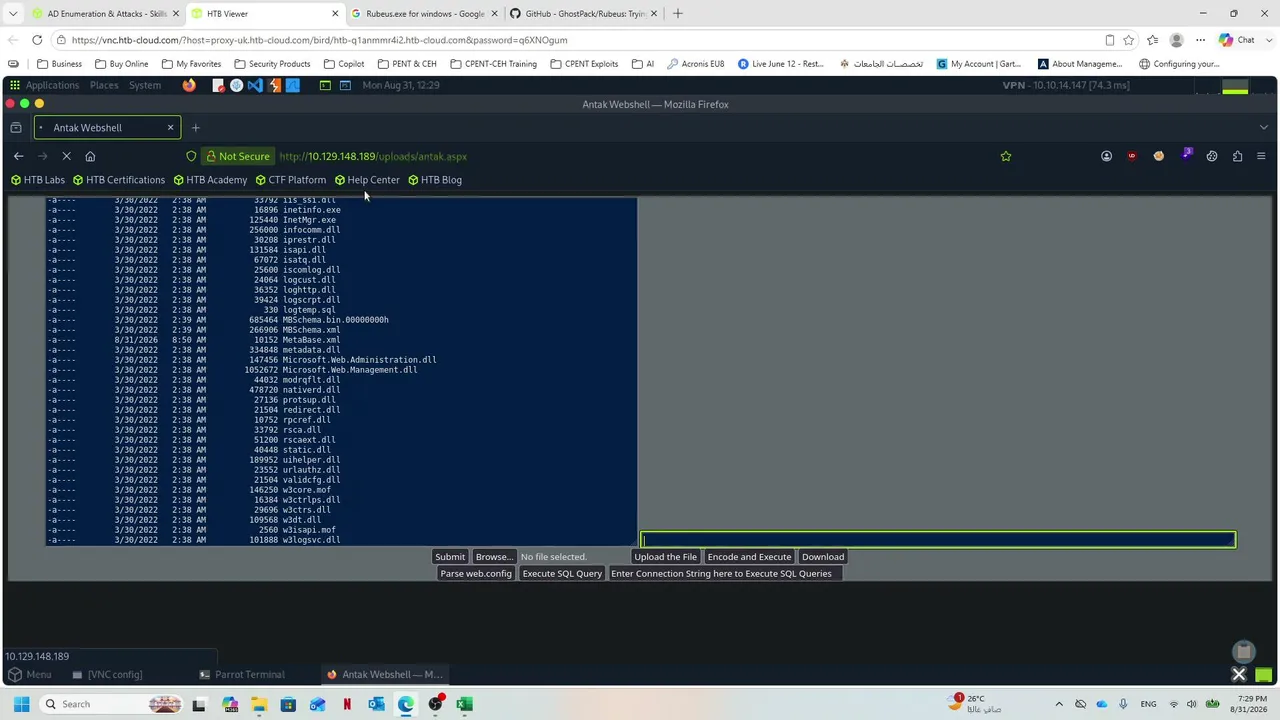Go to Firefox home page in VNC

(x=90, y=156)
